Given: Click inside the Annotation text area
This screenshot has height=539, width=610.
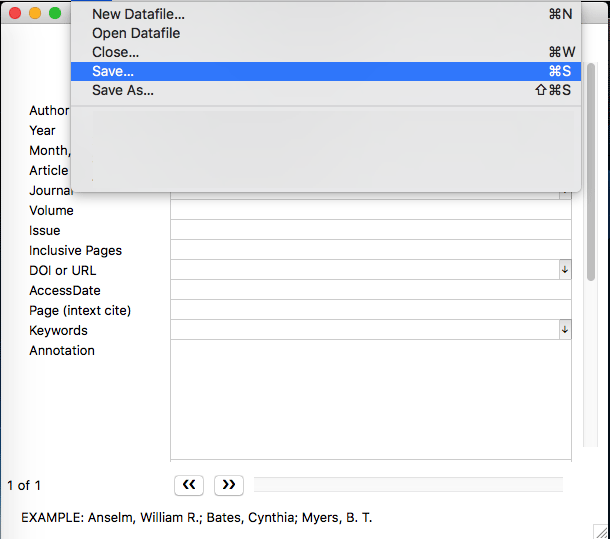Looking at the screenshot, I should click(370, 400).
